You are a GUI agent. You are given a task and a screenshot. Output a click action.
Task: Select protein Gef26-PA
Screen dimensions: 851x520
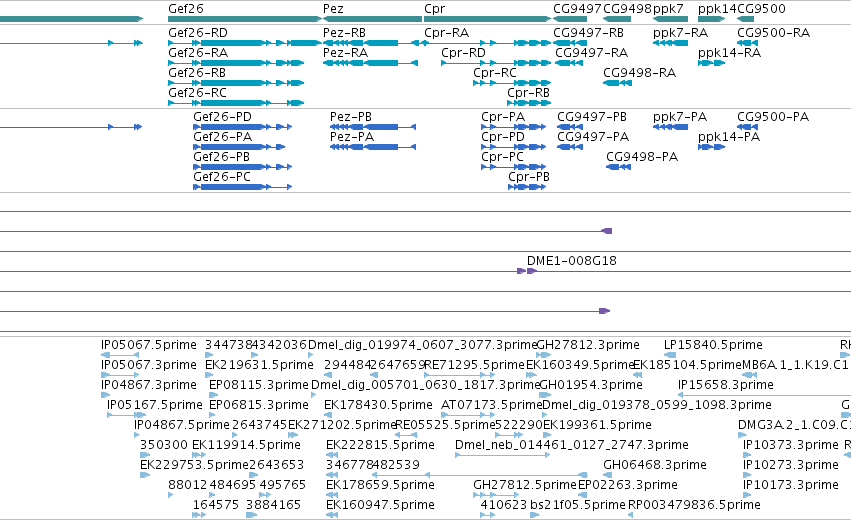[239, 147]
